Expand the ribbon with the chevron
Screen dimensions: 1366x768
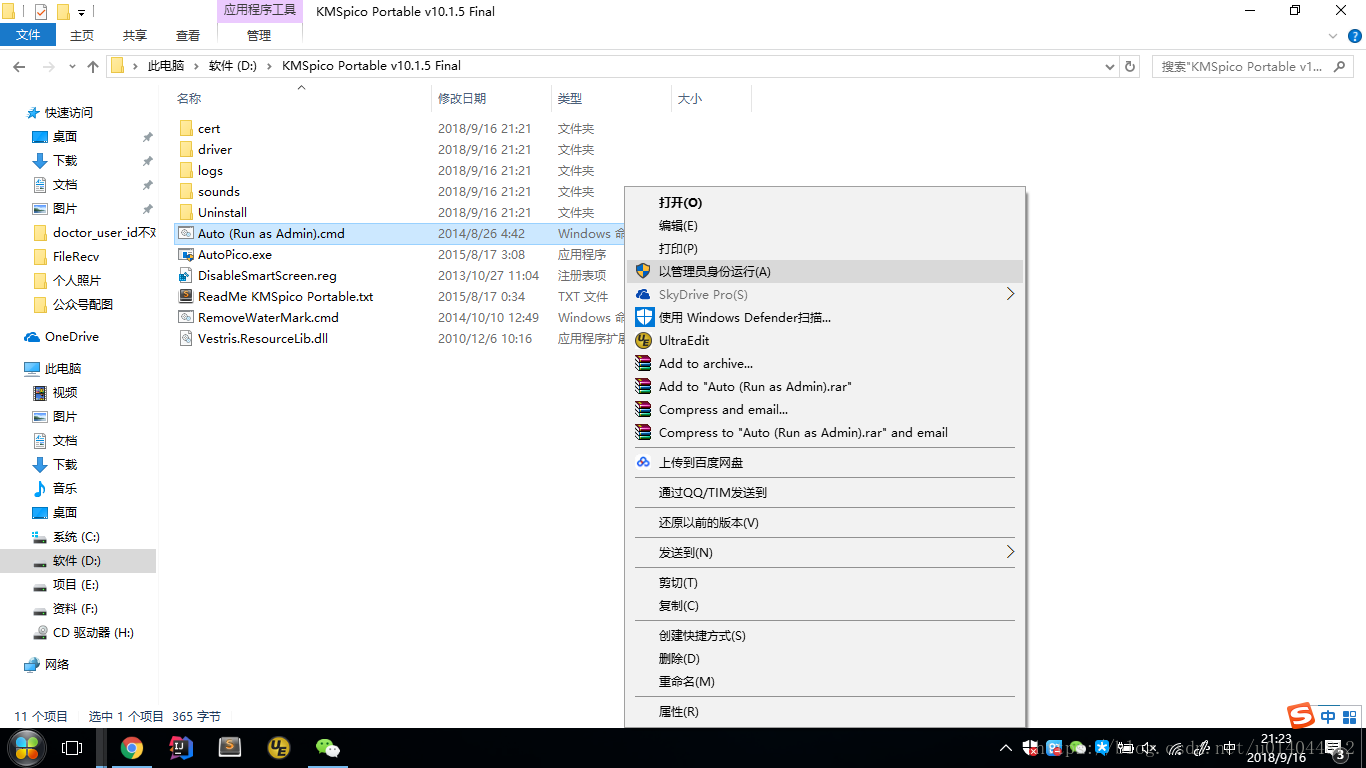tap(1332, 35)
